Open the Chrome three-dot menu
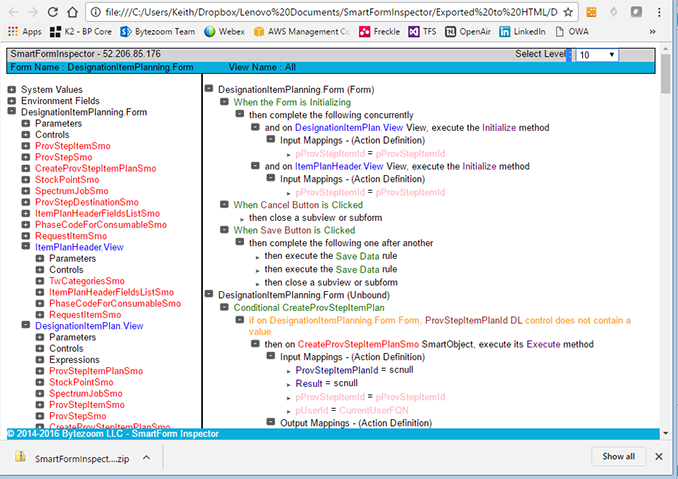Image resolution: width=678 pixels, height=479 pixels. point(659,12)
